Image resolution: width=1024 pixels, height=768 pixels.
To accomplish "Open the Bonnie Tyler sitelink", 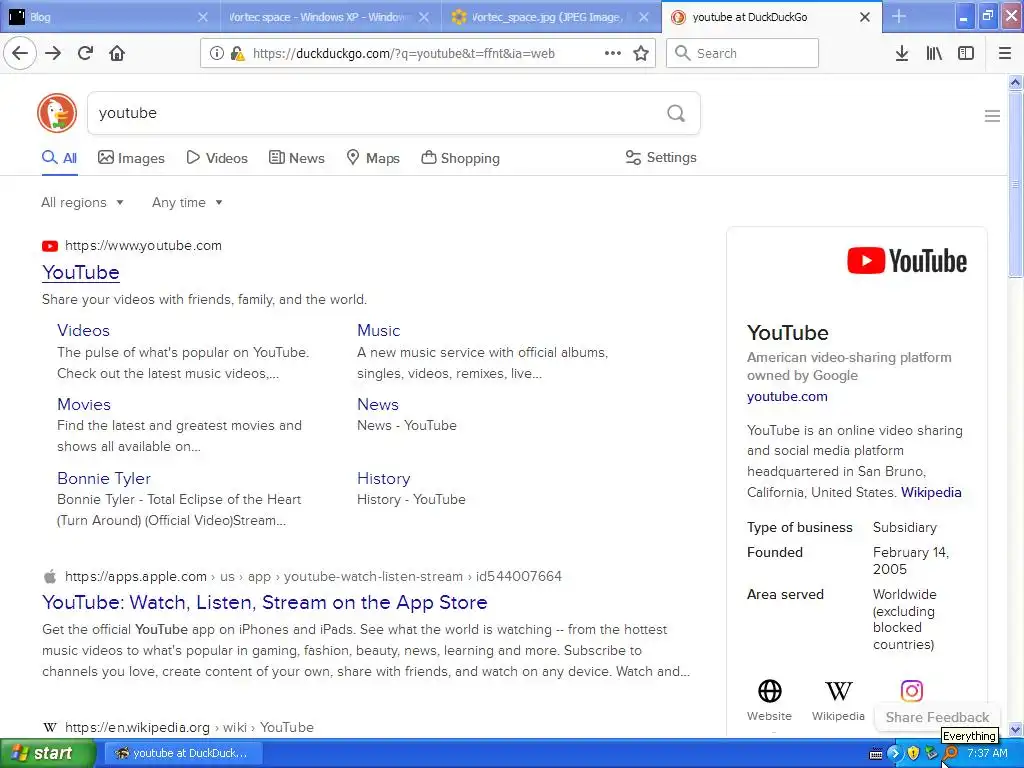I will pyautogui.click(x=104, y=478).
